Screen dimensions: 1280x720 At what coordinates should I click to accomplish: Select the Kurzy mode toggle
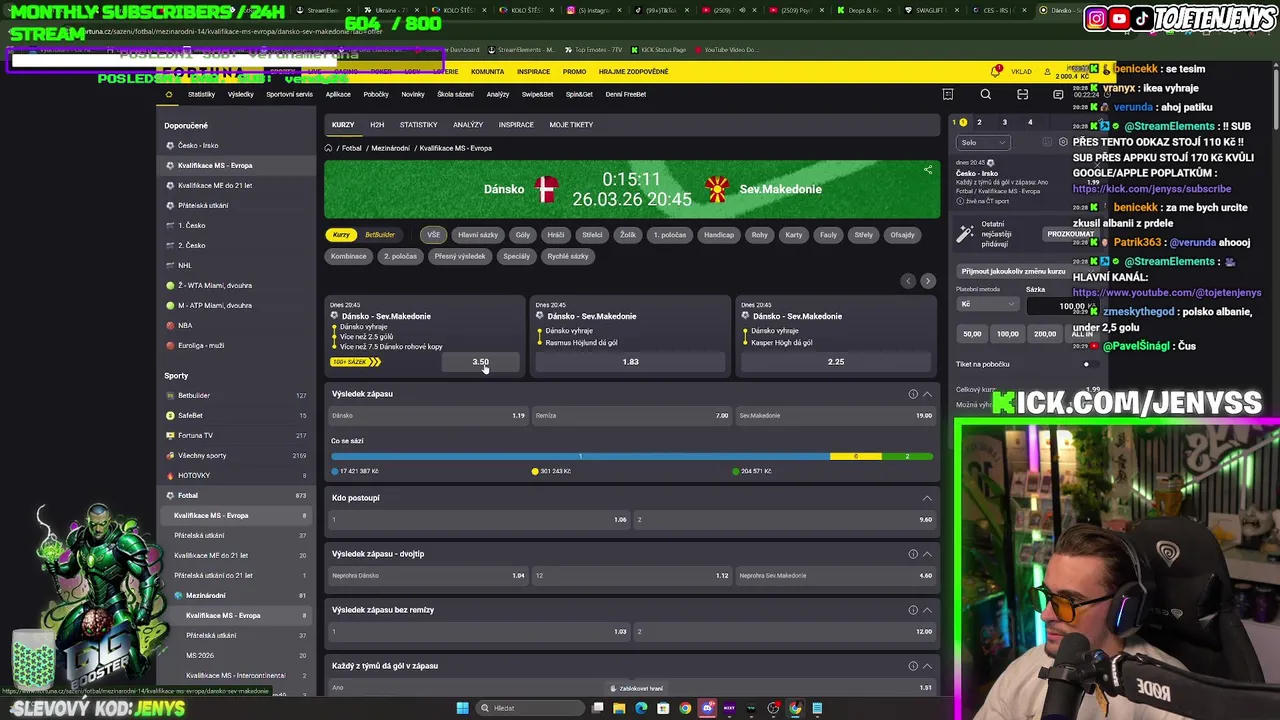pos(341,235)
